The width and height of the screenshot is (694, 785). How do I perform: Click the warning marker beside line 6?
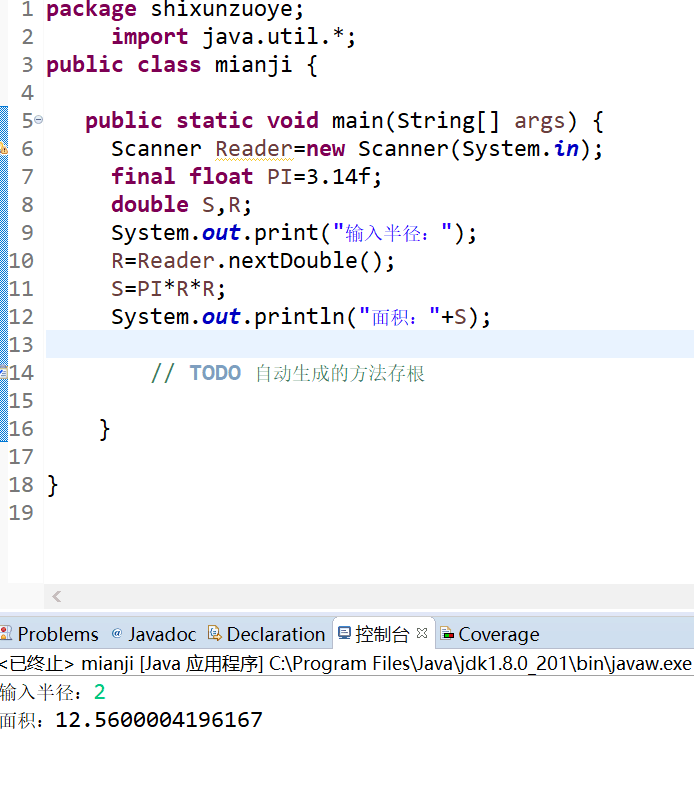tap(4, 148)
